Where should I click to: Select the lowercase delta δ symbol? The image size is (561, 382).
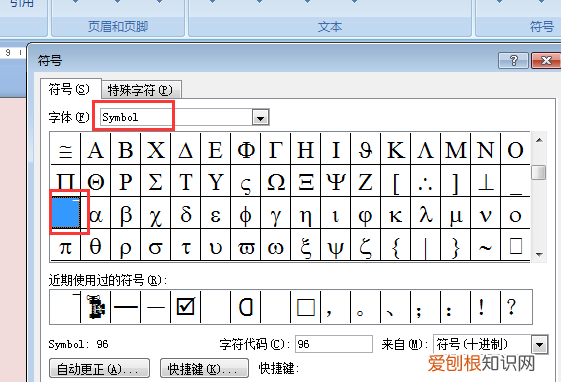(186, 213)
